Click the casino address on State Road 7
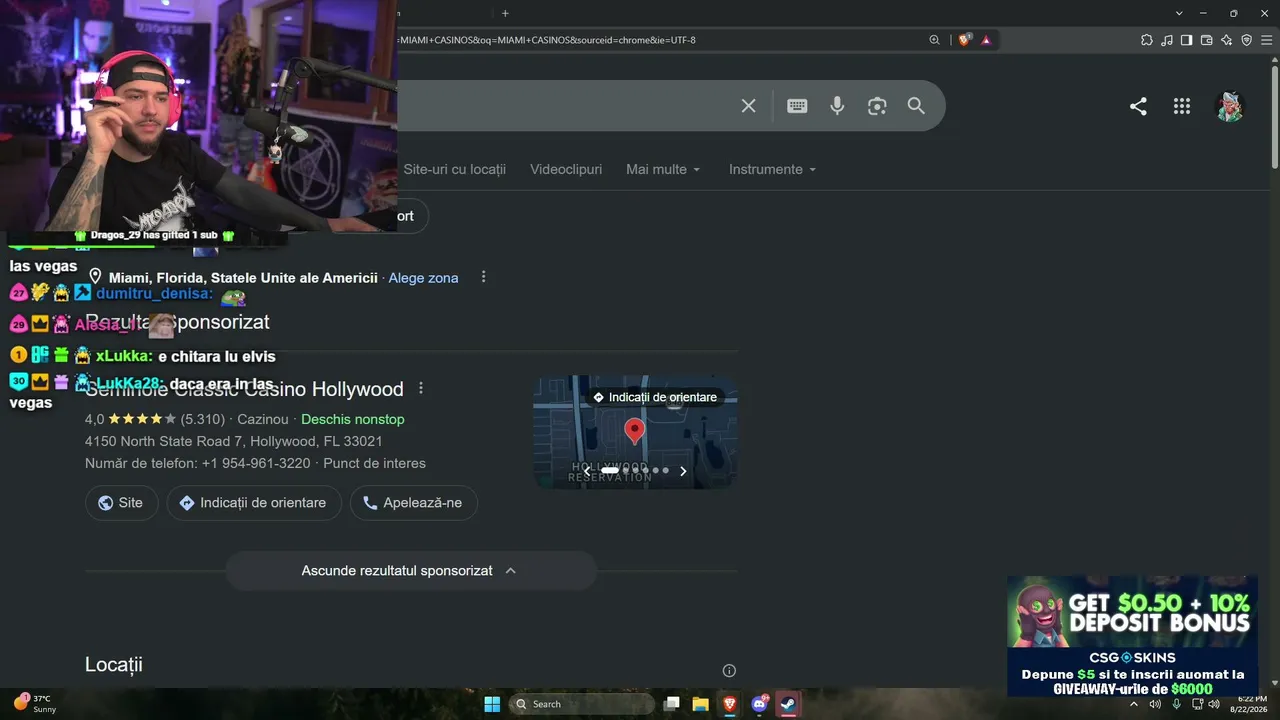This screenshot has width=1280, height=720. coord(234,441)
